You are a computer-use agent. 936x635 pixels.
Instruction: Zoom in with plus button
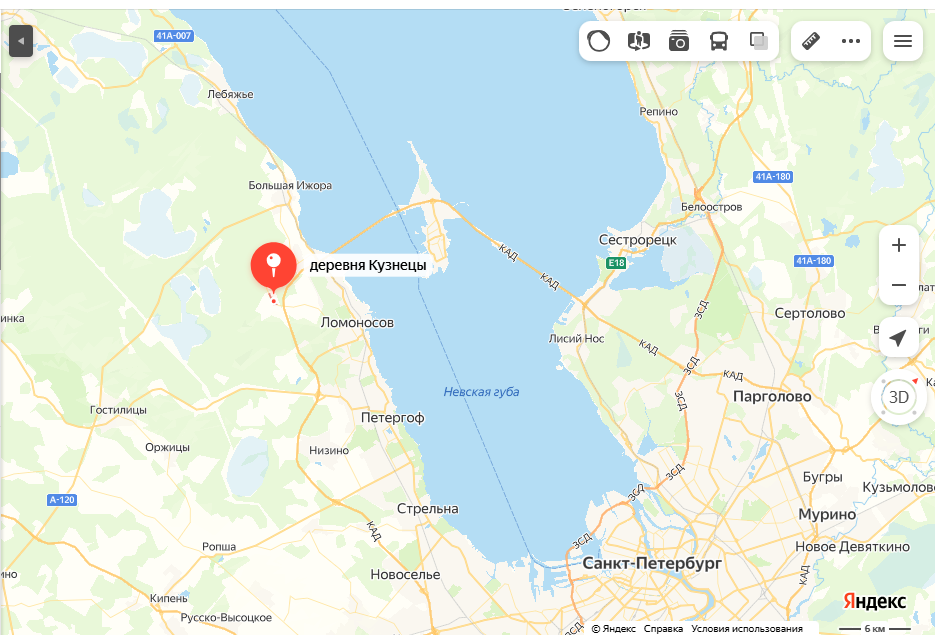tap(898, 245)
